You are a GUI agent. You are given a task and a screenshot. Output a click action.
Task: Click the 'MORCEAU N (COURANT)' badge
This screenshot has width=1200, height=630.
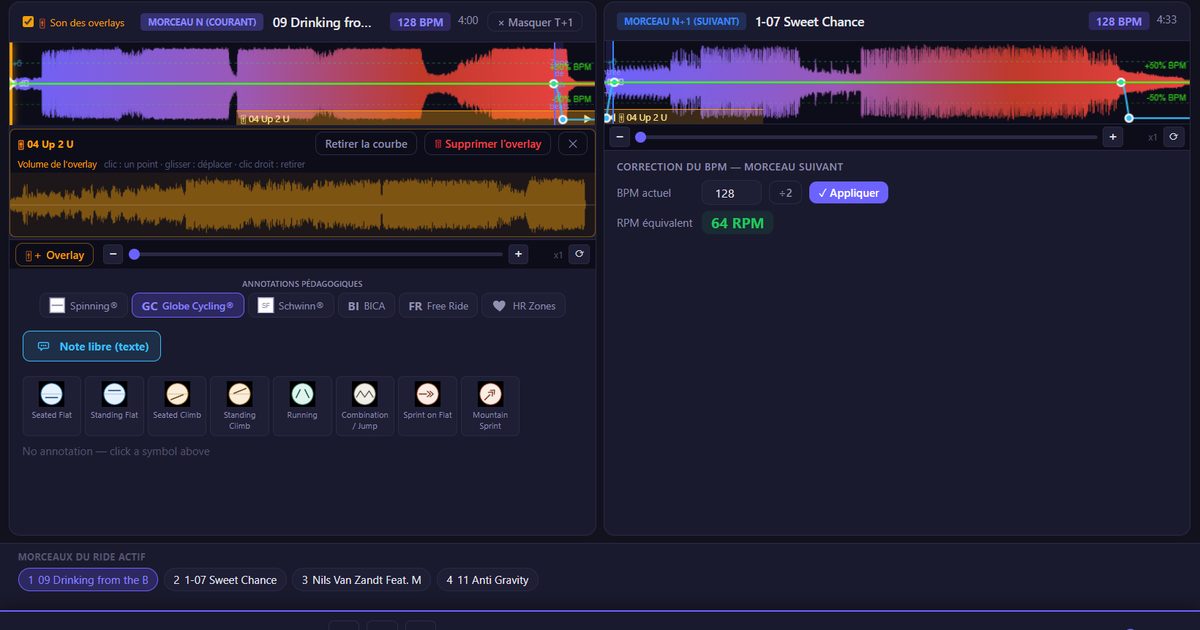pyautogui.click(x=202, y=22)
